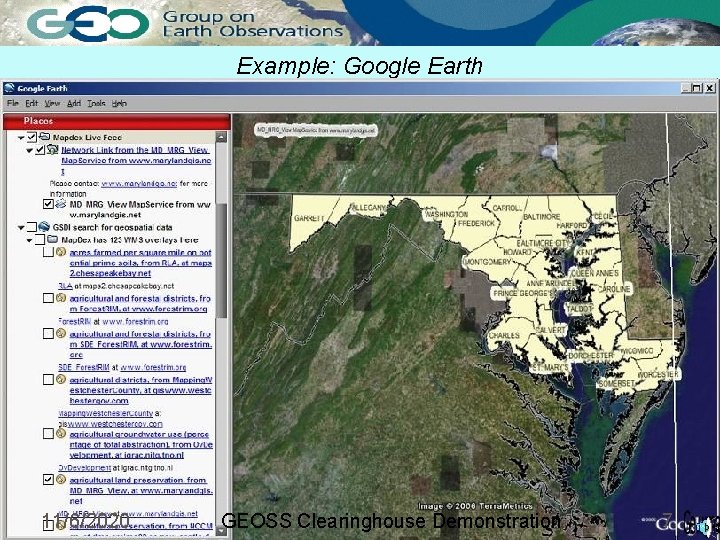Click the overlay icon for MD MRG View MapService
The width and height of the screenshot is (720, 540).
click(x=61, y=204)
